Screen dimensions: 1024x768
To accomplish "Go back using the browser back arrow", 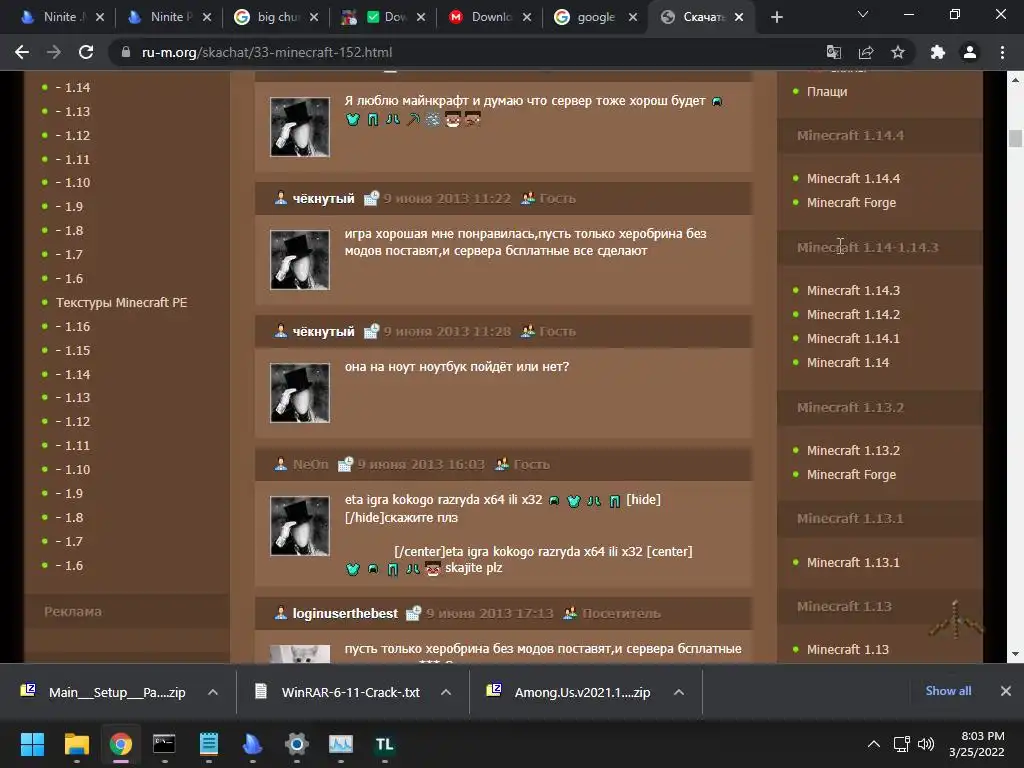I will point(22,52).
